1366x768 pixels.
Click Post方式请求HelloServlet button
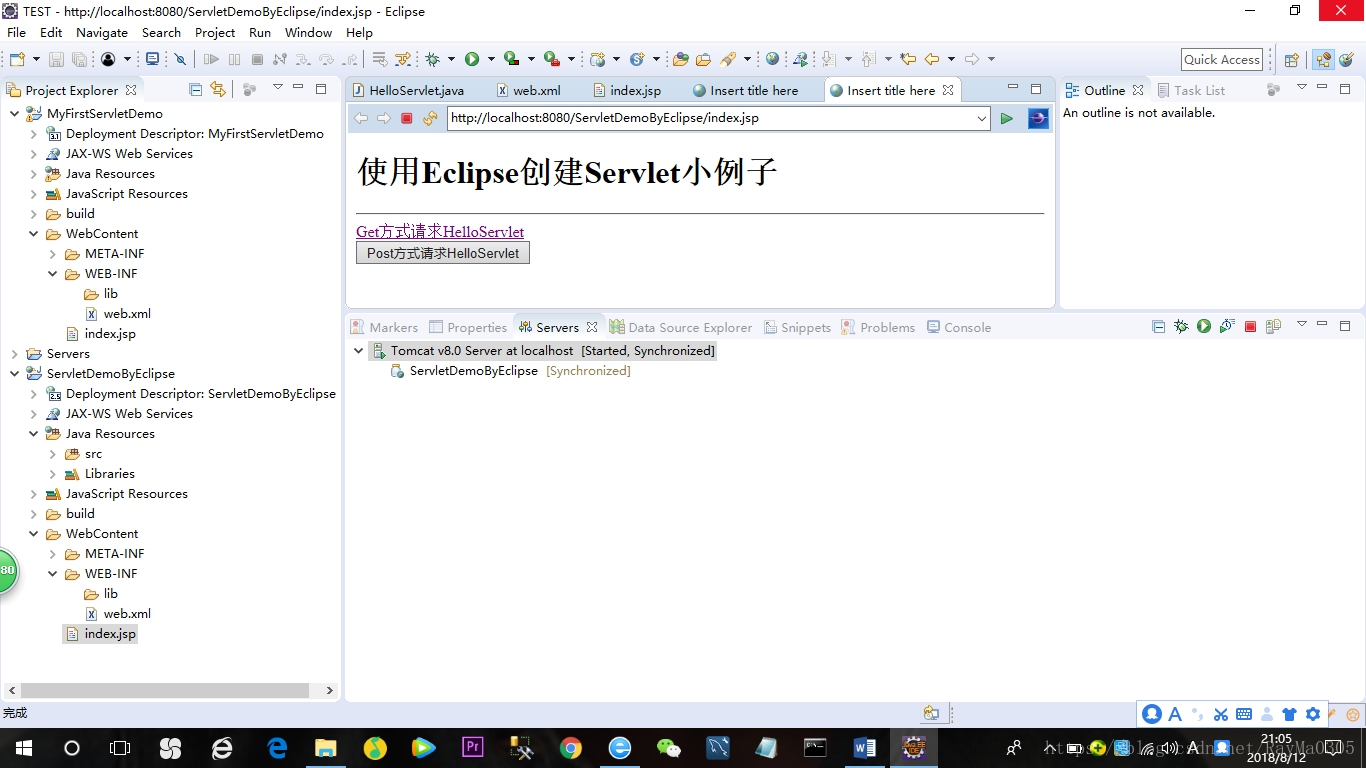(443, 253)
